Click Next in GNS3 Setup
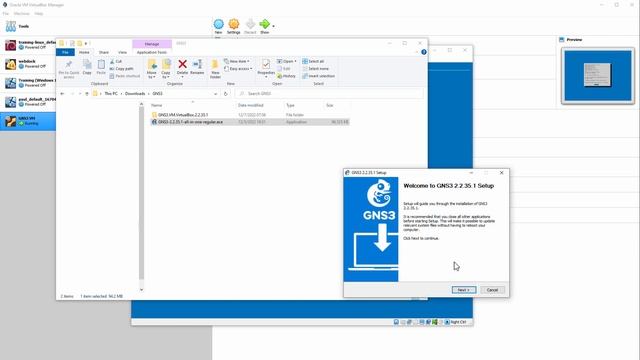This screenshot has width=640, height=360. point(464,290)
